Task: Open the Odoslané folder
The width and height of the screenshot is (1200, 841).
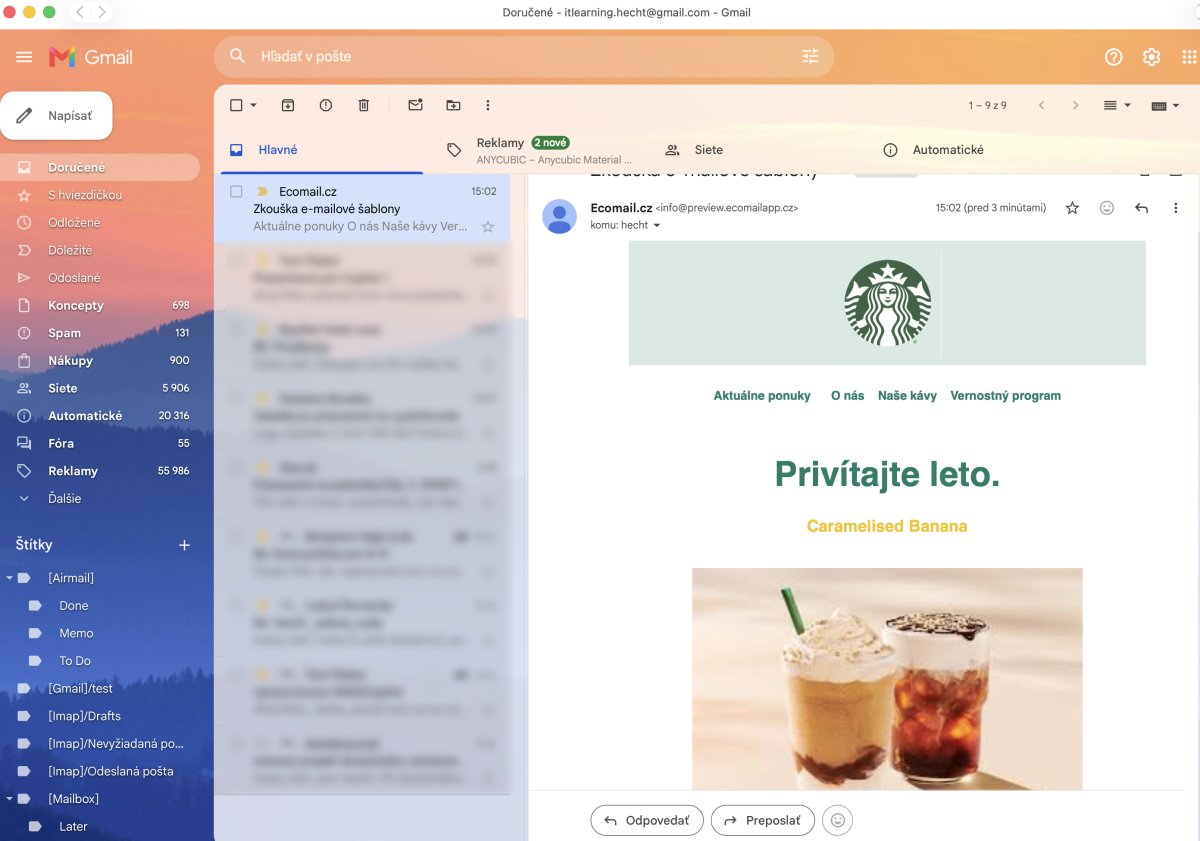Action: coord(100,277)
